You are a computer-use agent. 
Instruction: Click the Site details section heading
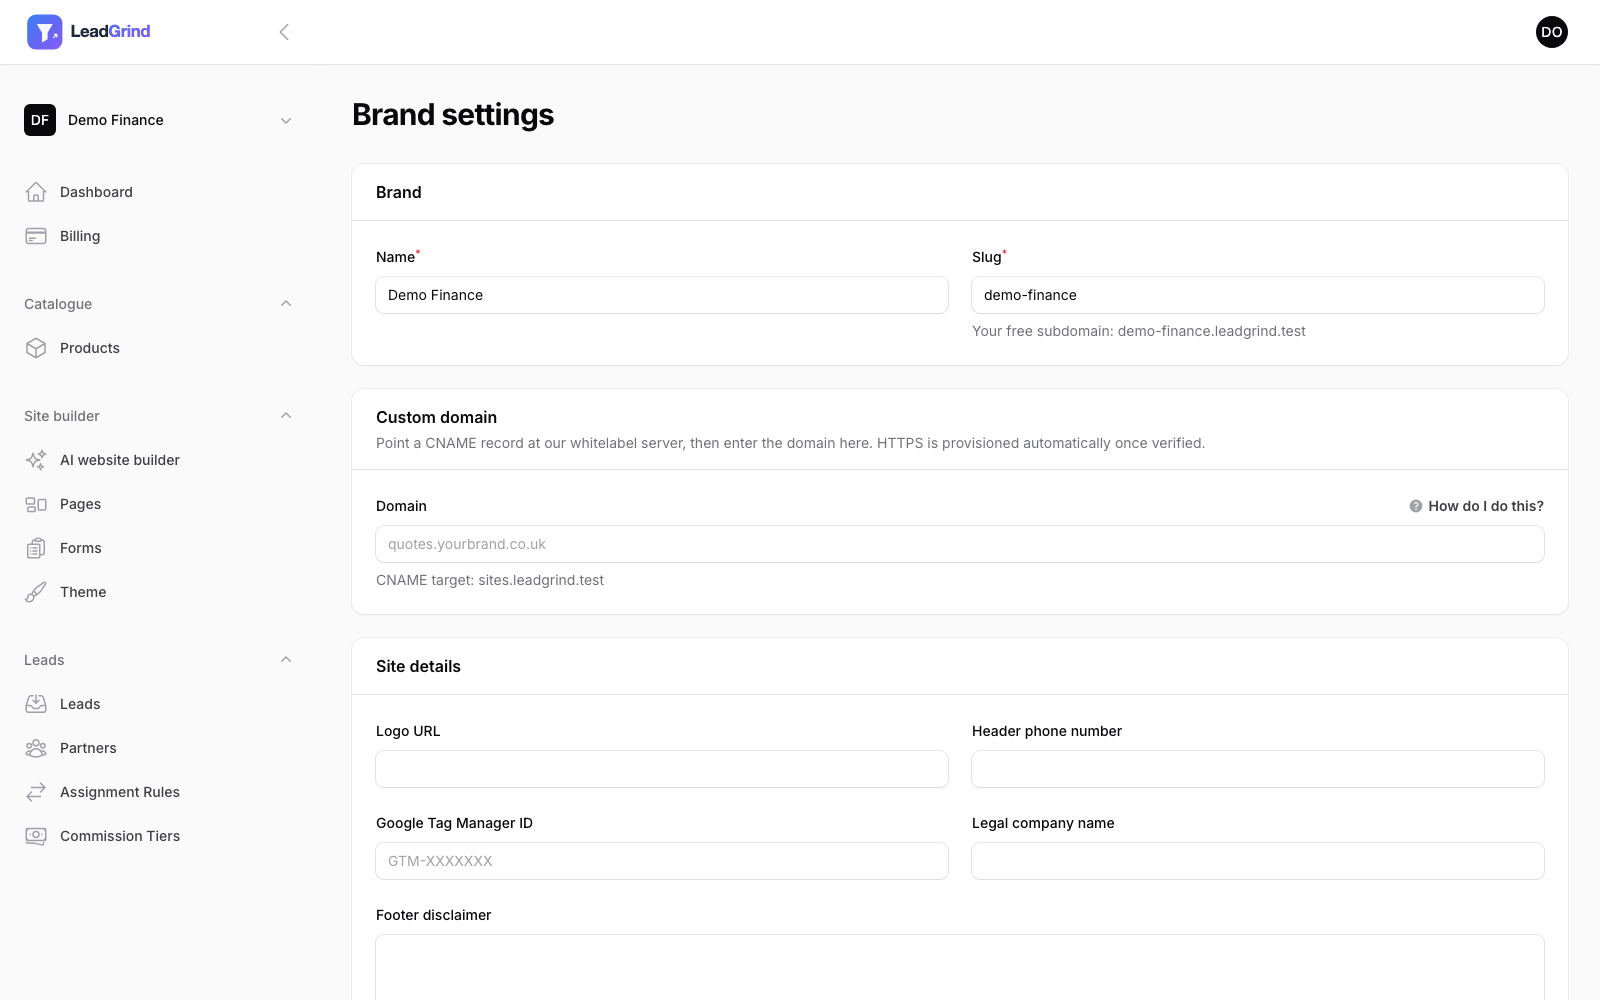pos(418,666)
